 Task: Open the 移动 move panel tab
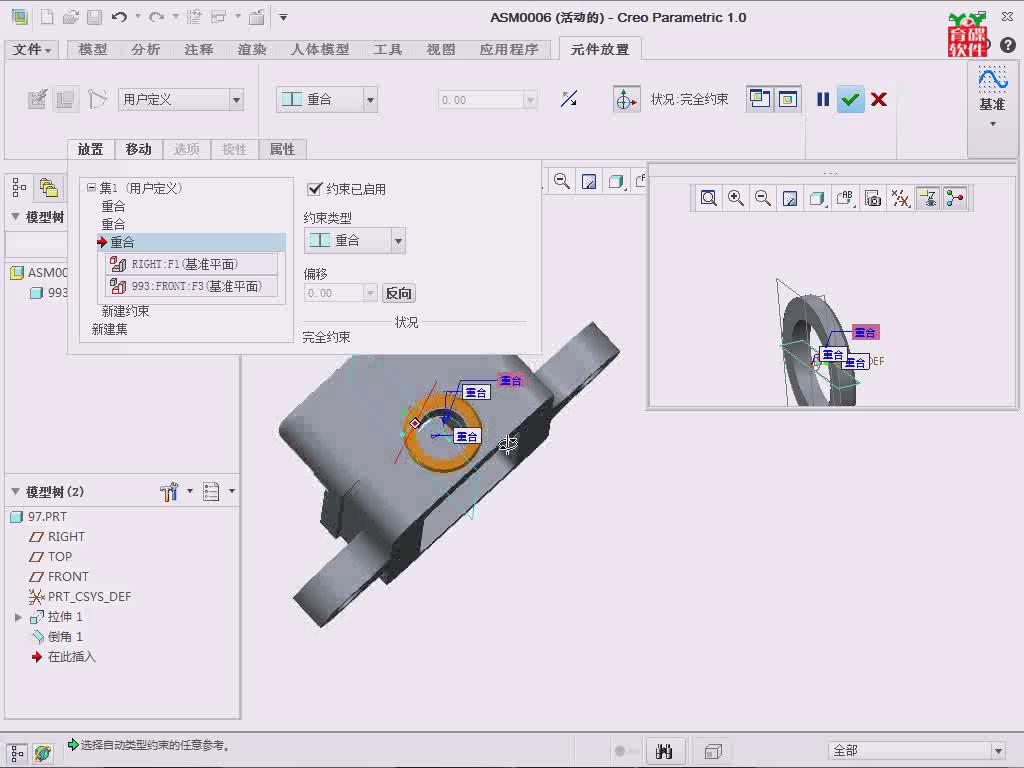138,150
